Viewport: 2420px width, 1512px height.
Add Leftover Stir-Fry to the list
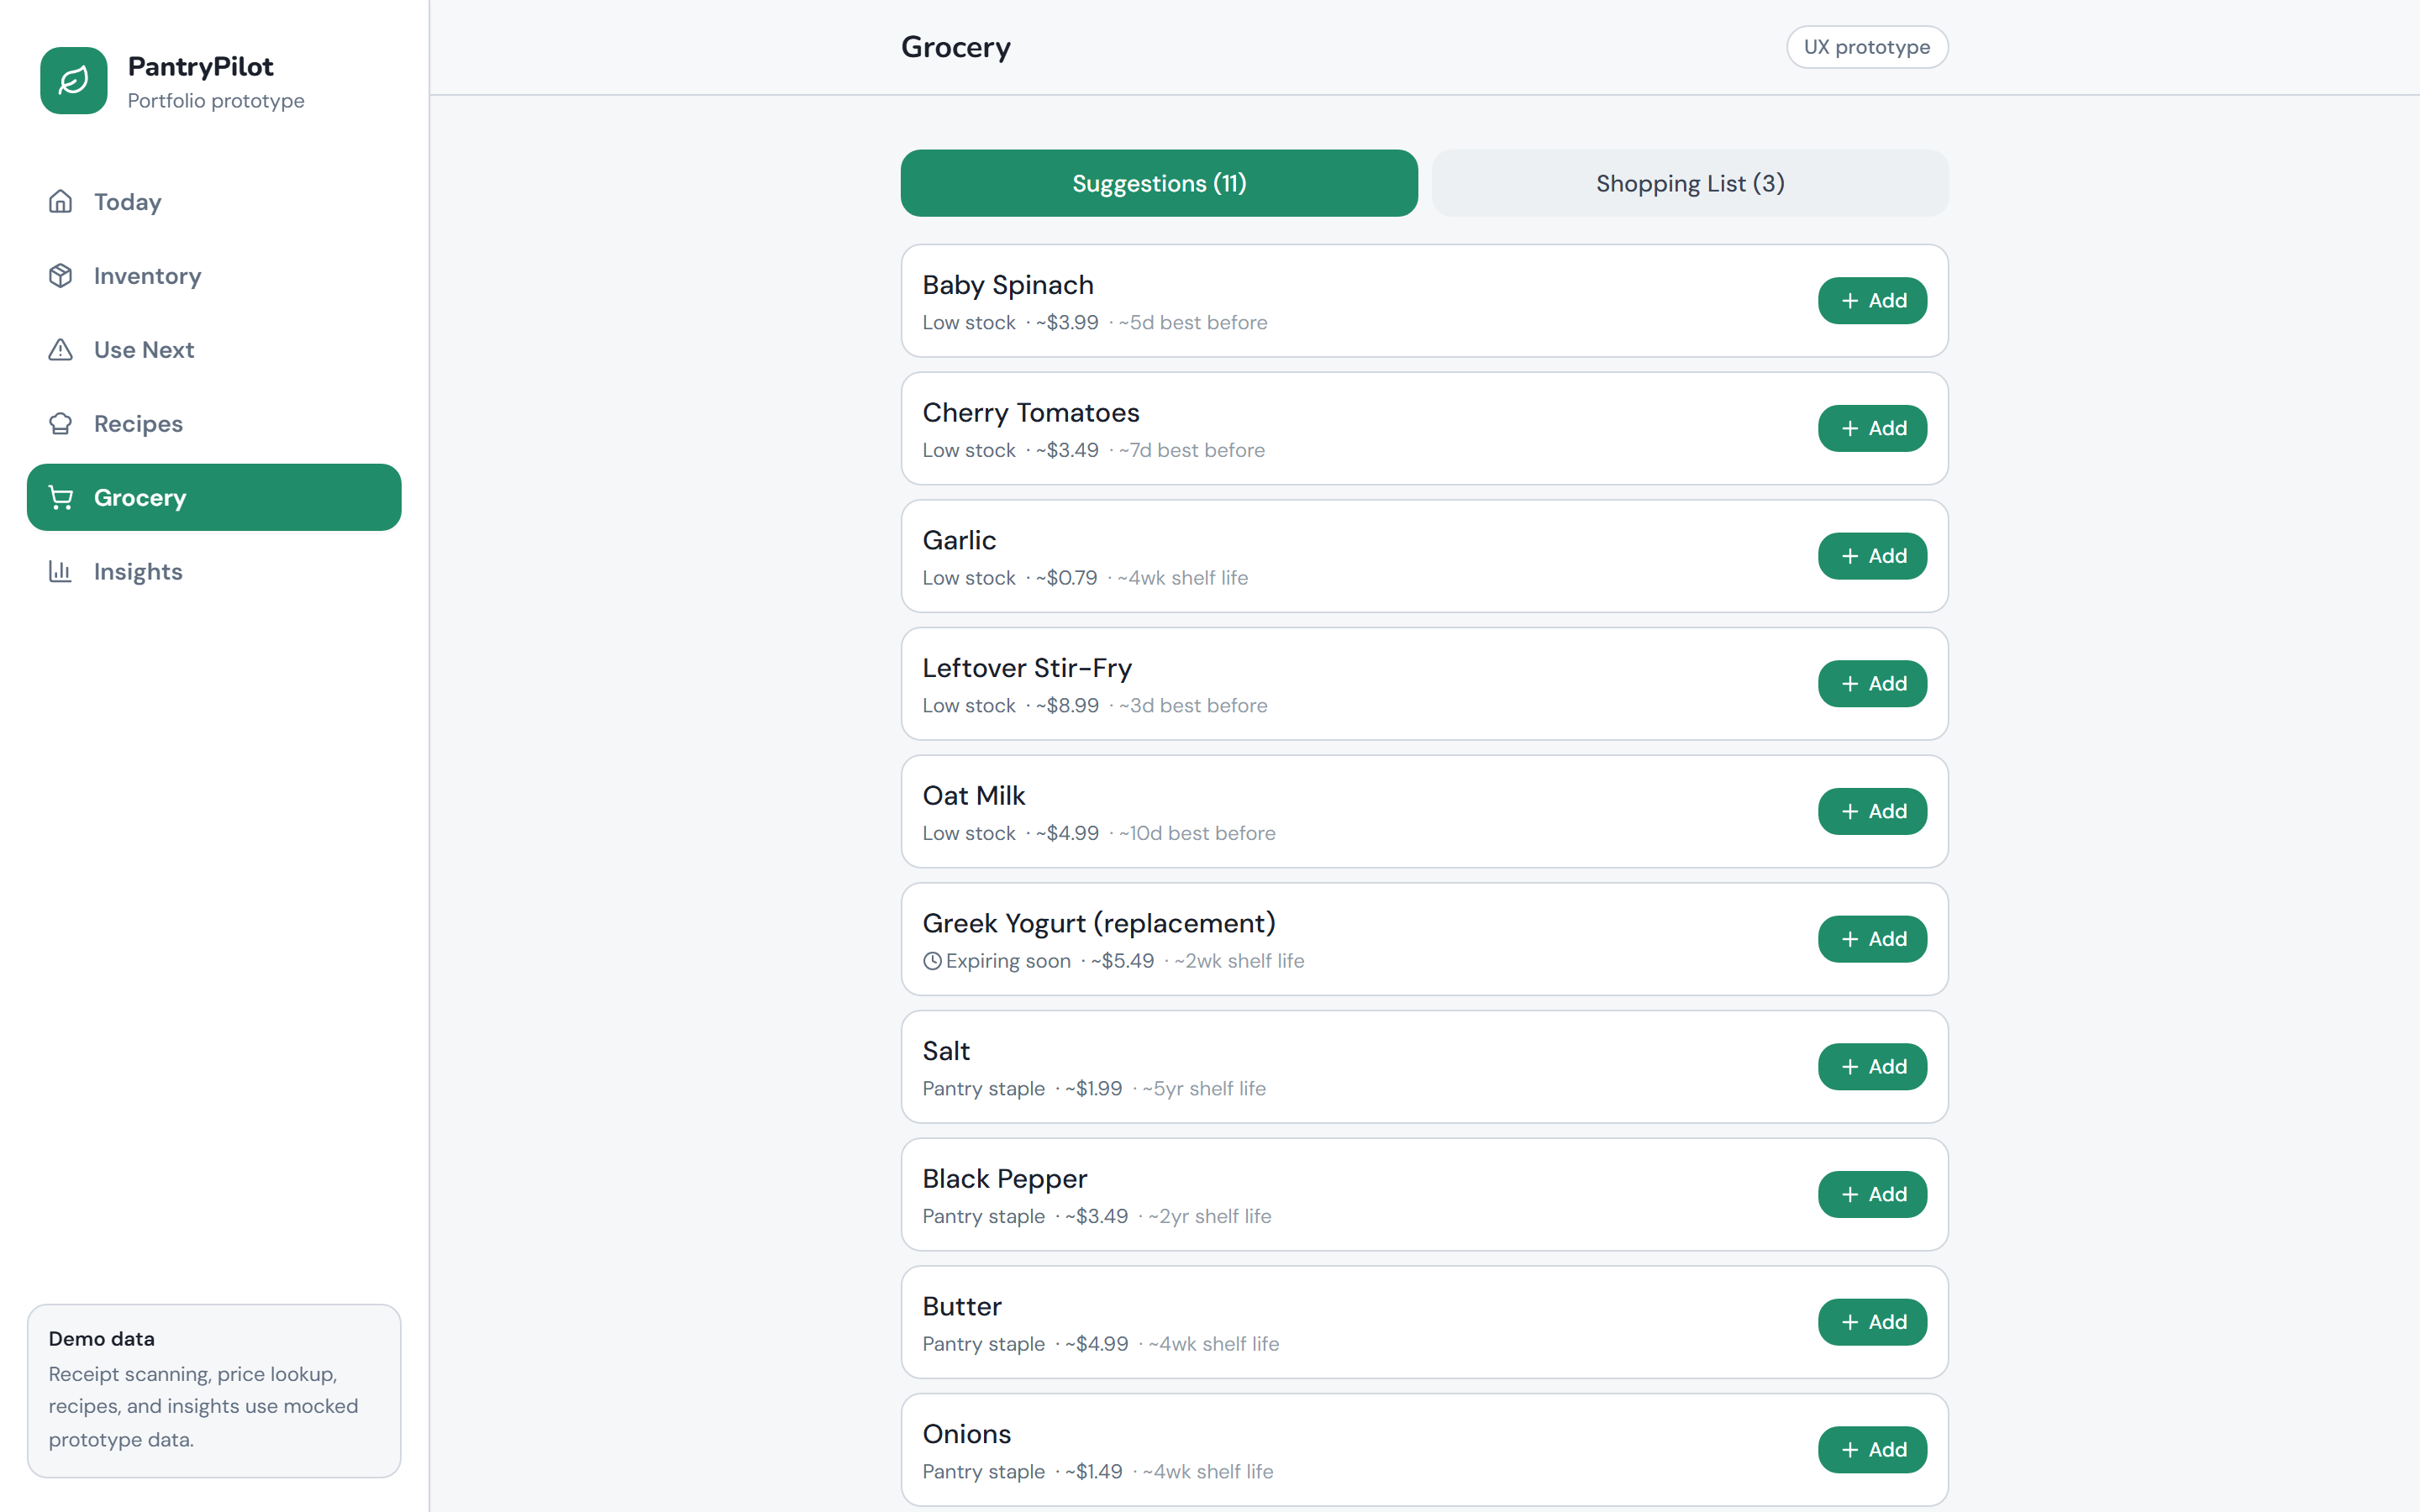click(1872, 684)
